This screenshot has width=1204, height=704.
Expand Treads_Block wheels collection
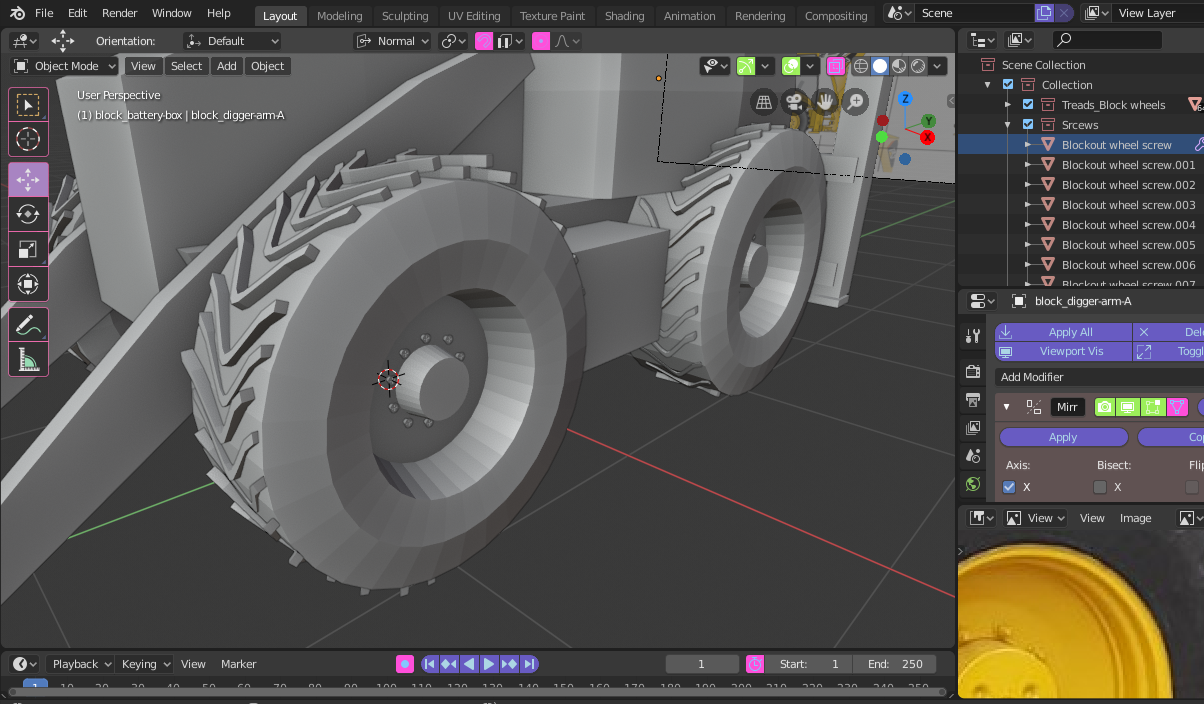pos(1008,105)
